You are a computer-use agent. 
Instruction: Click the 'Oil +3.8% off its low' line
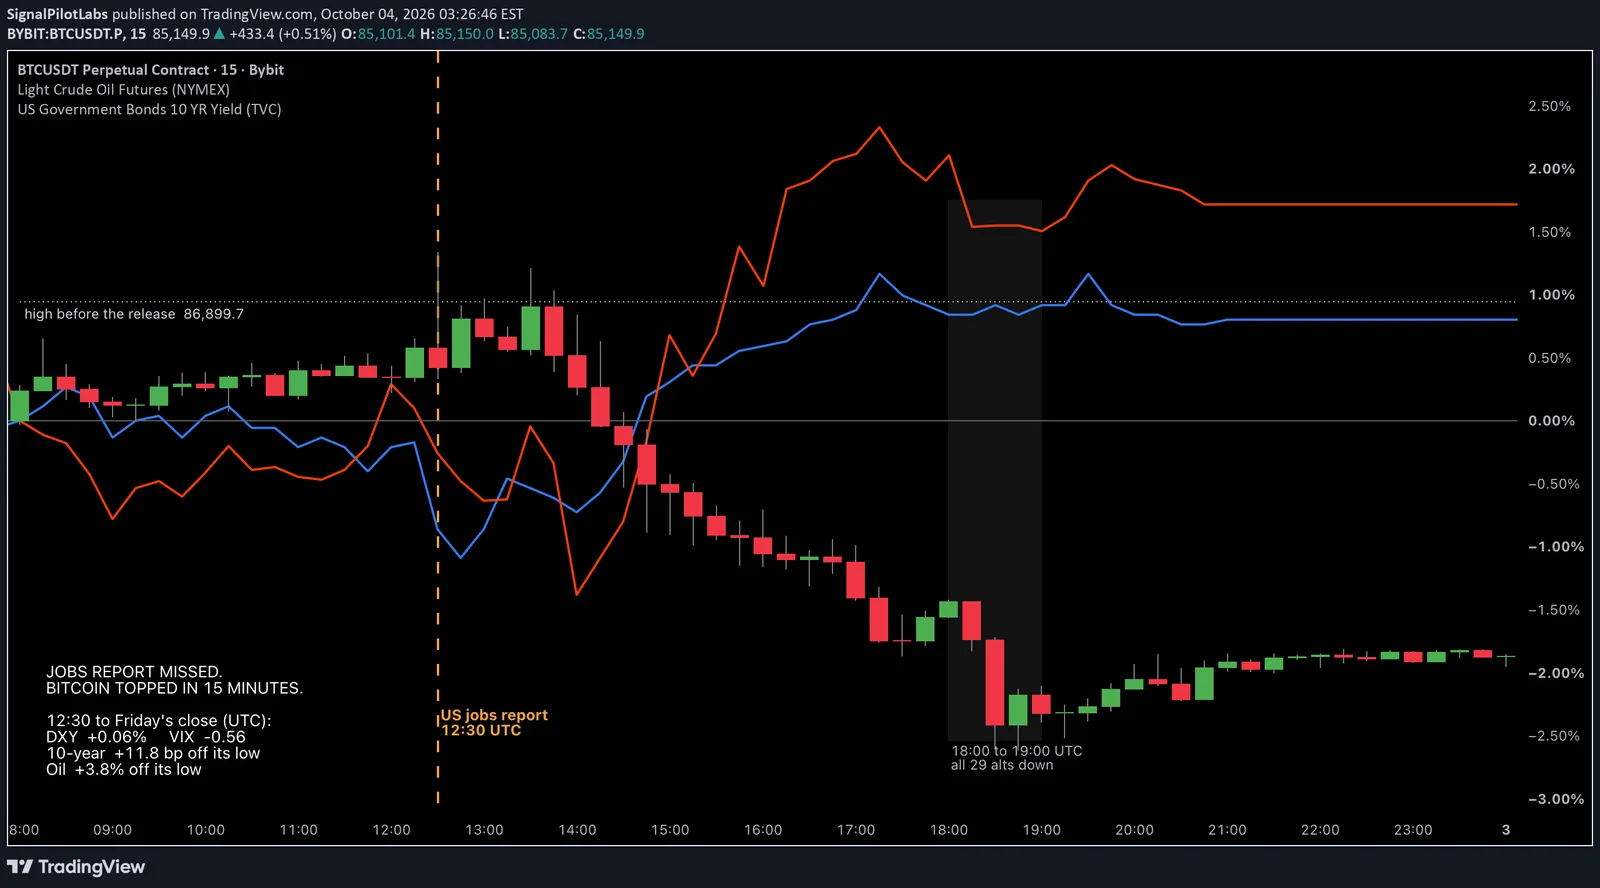pos(124,769)
